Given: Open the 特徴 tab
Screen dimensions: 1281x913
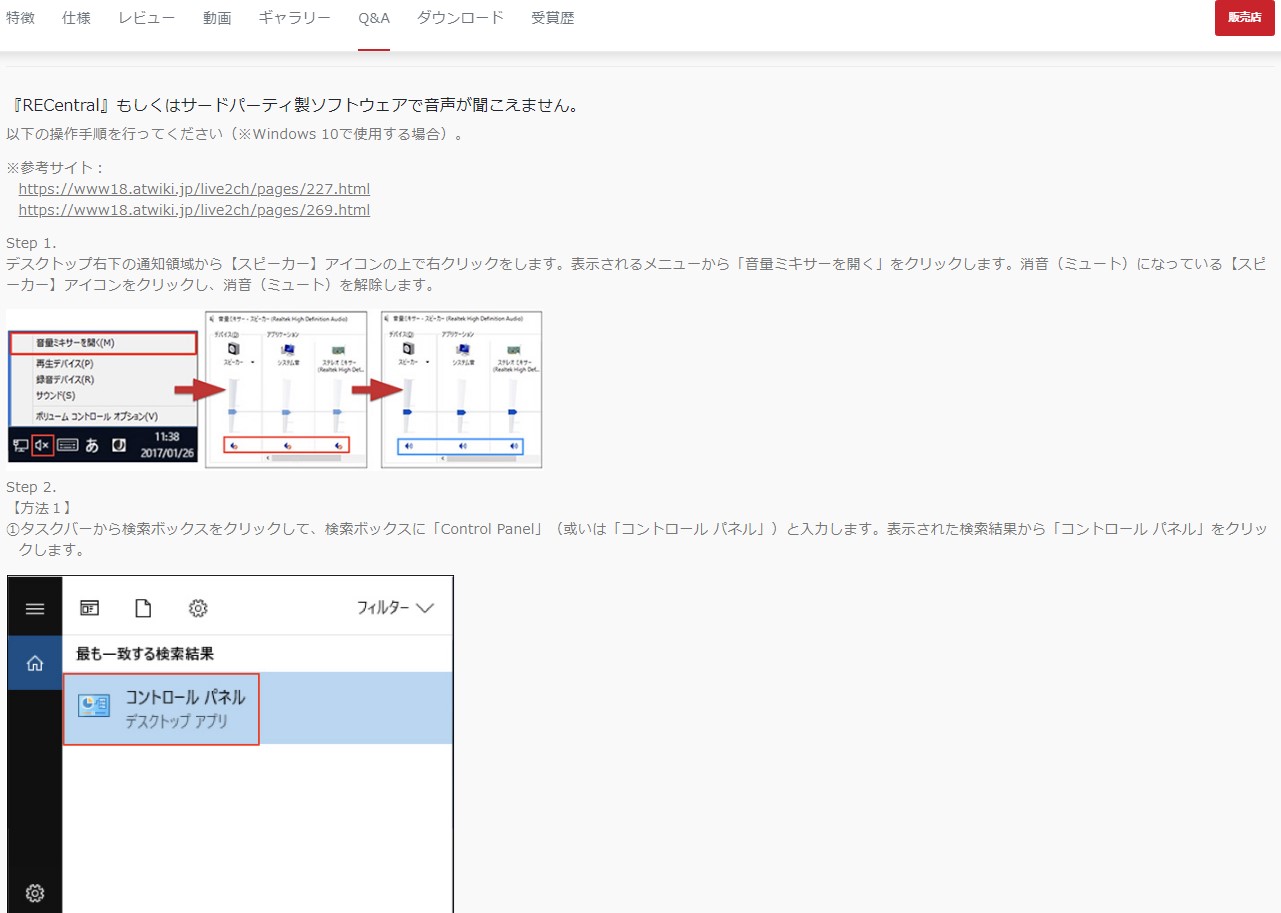Looking at the screenshot, I should point(20,18).
